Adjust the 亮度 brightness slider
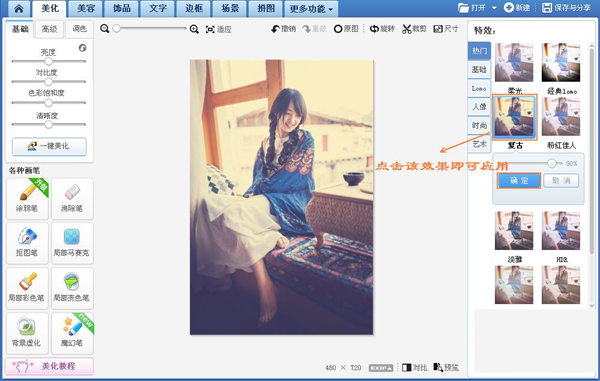600x381 pixels. coord(48,61)
